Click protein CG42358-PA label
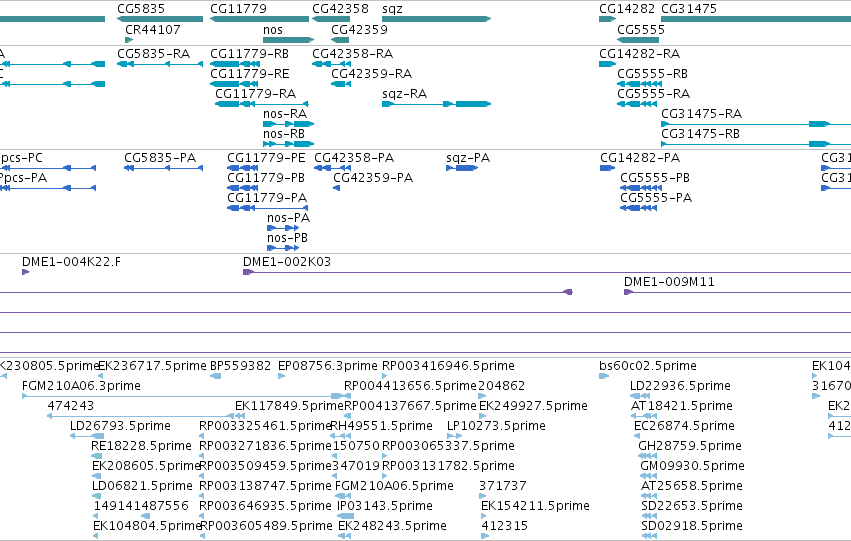The width and height of the screenshot is (851, 541). click(x=354, y=158)
